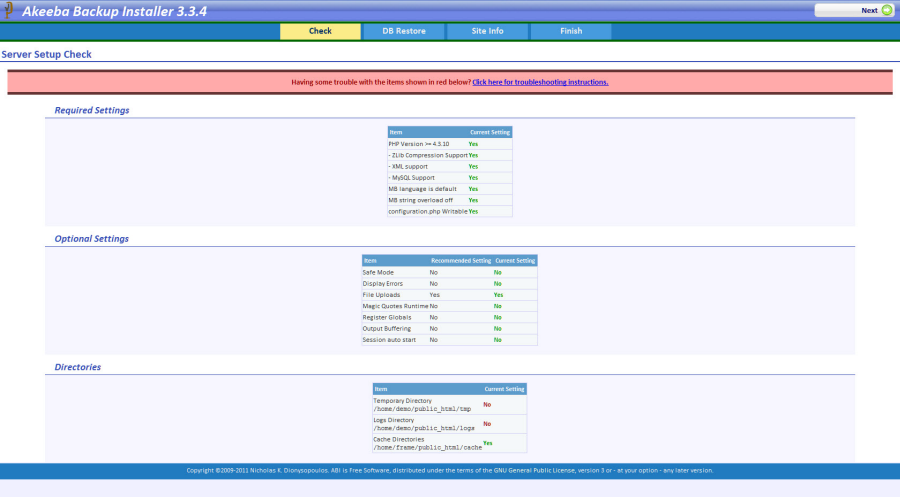The image size is (900, 497).
Task: Switch to the Site Info tab
Action: 487,31
